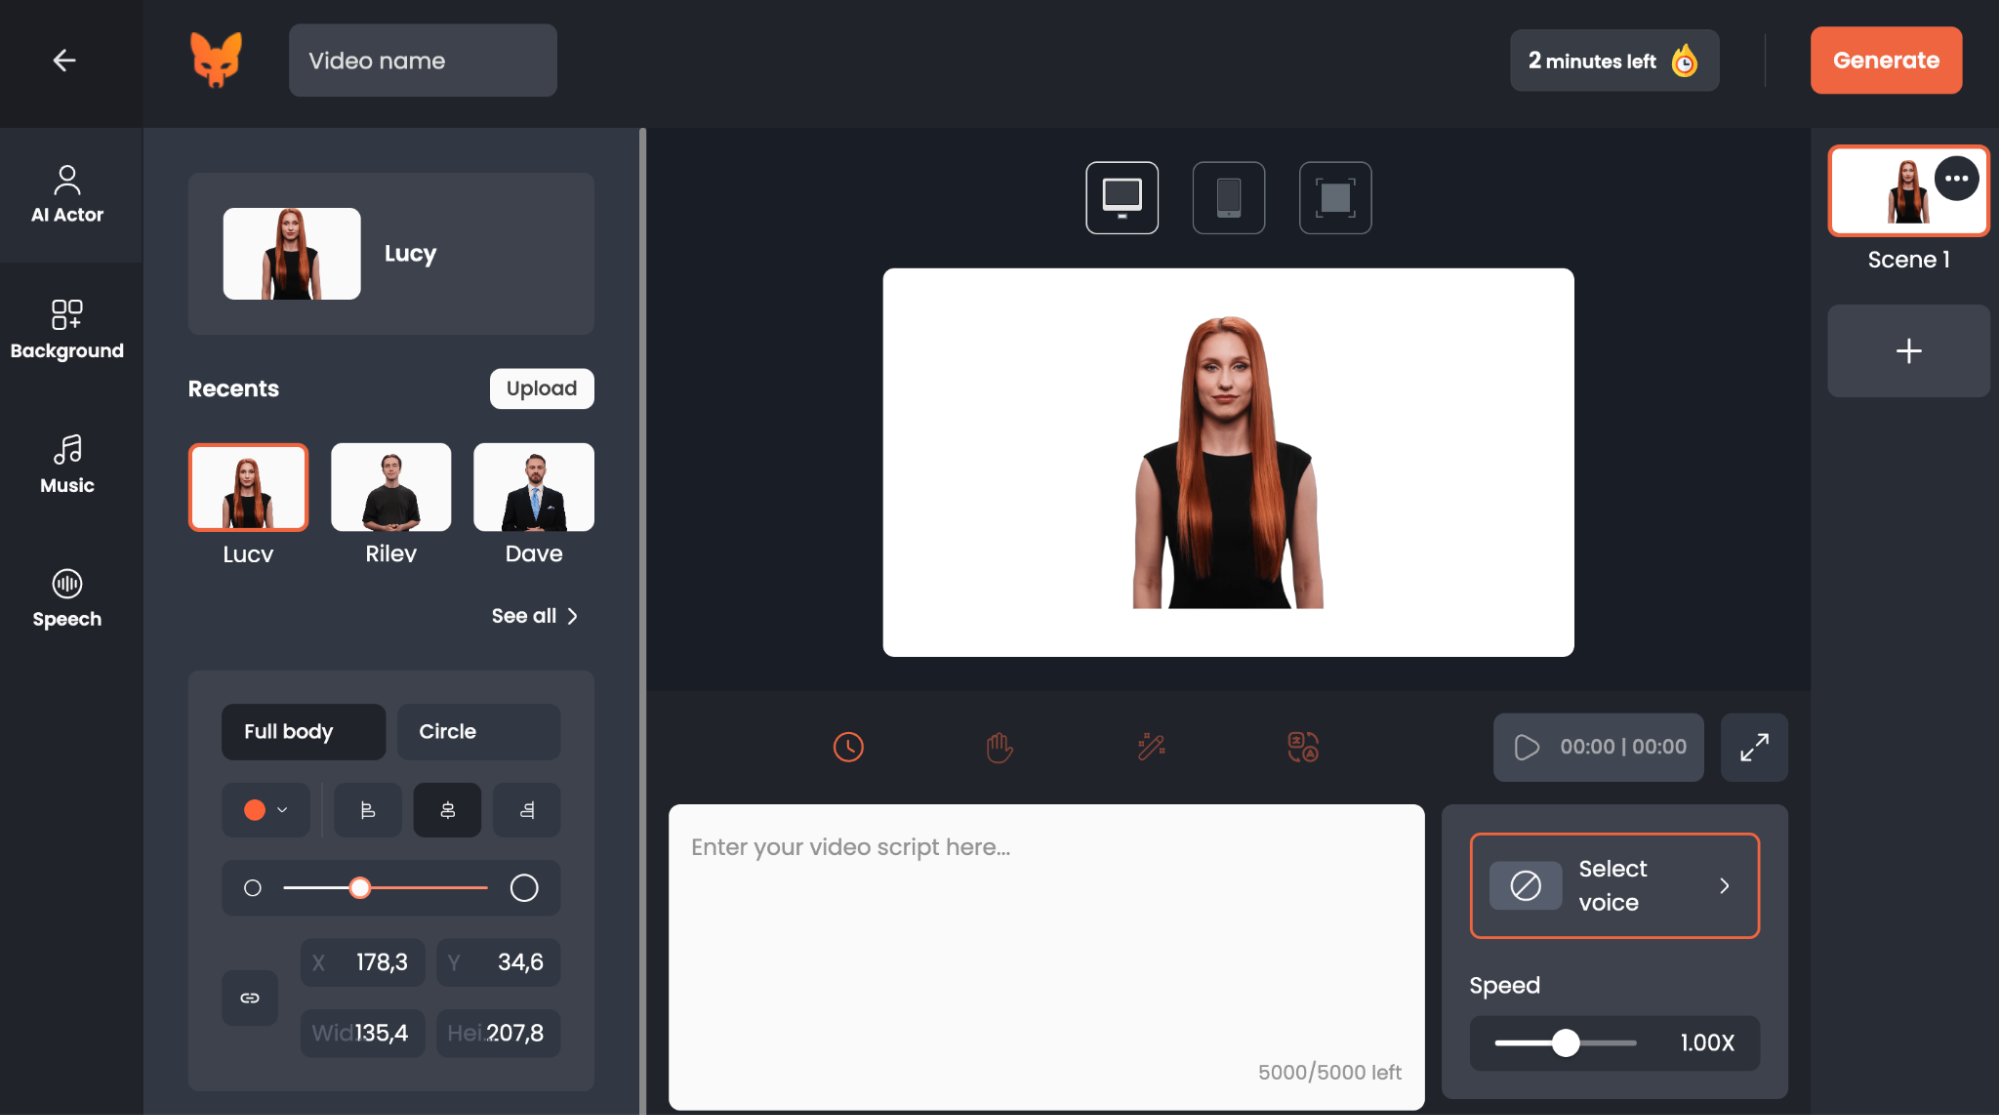This screenshot has width=1999, height=1115.
Task: Open the translate script icon
Action: point(1303,747)
